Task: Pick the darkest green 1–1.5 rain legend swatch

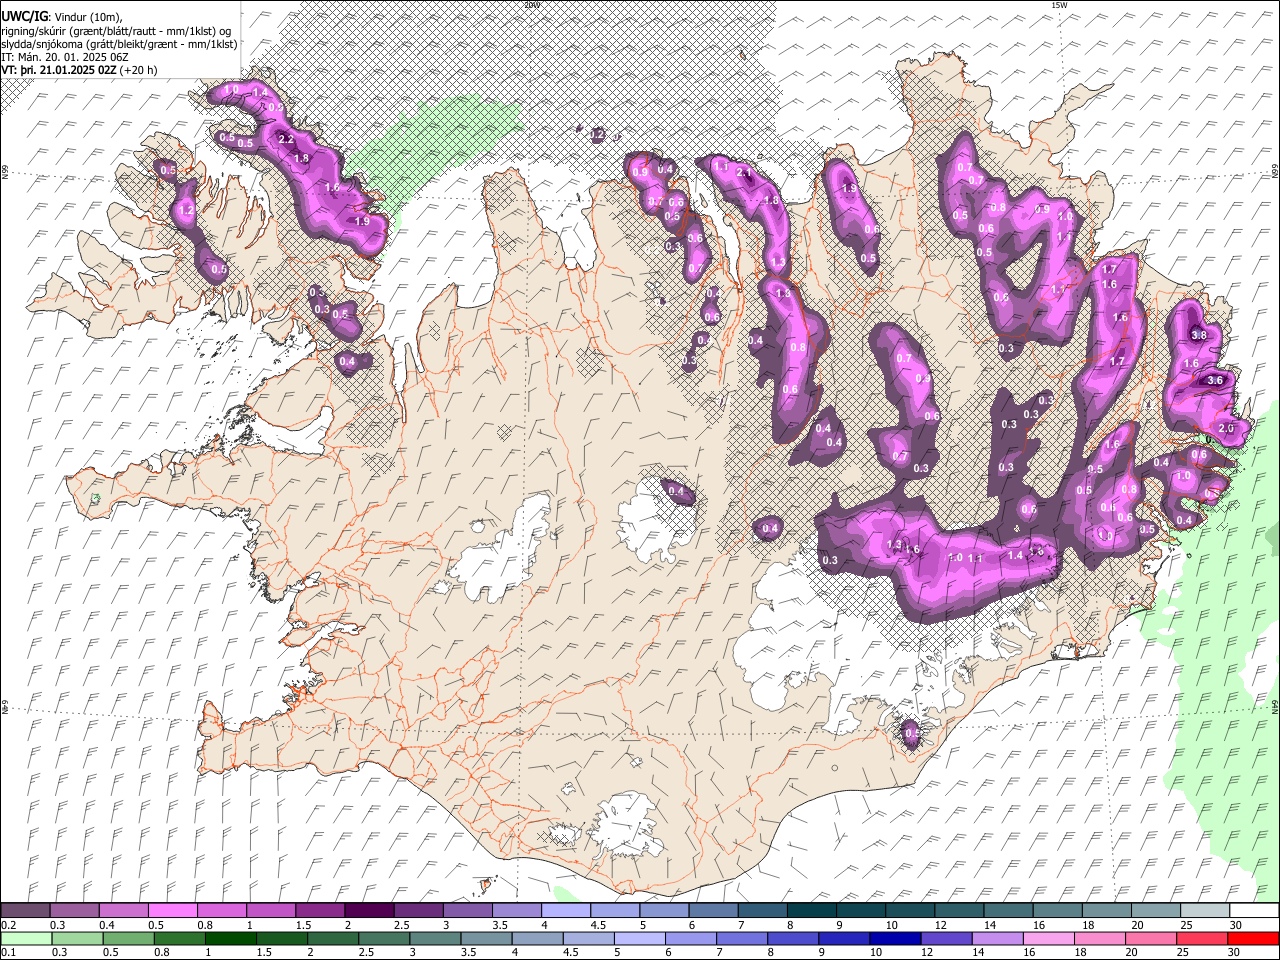Action: tap(230, 938)
